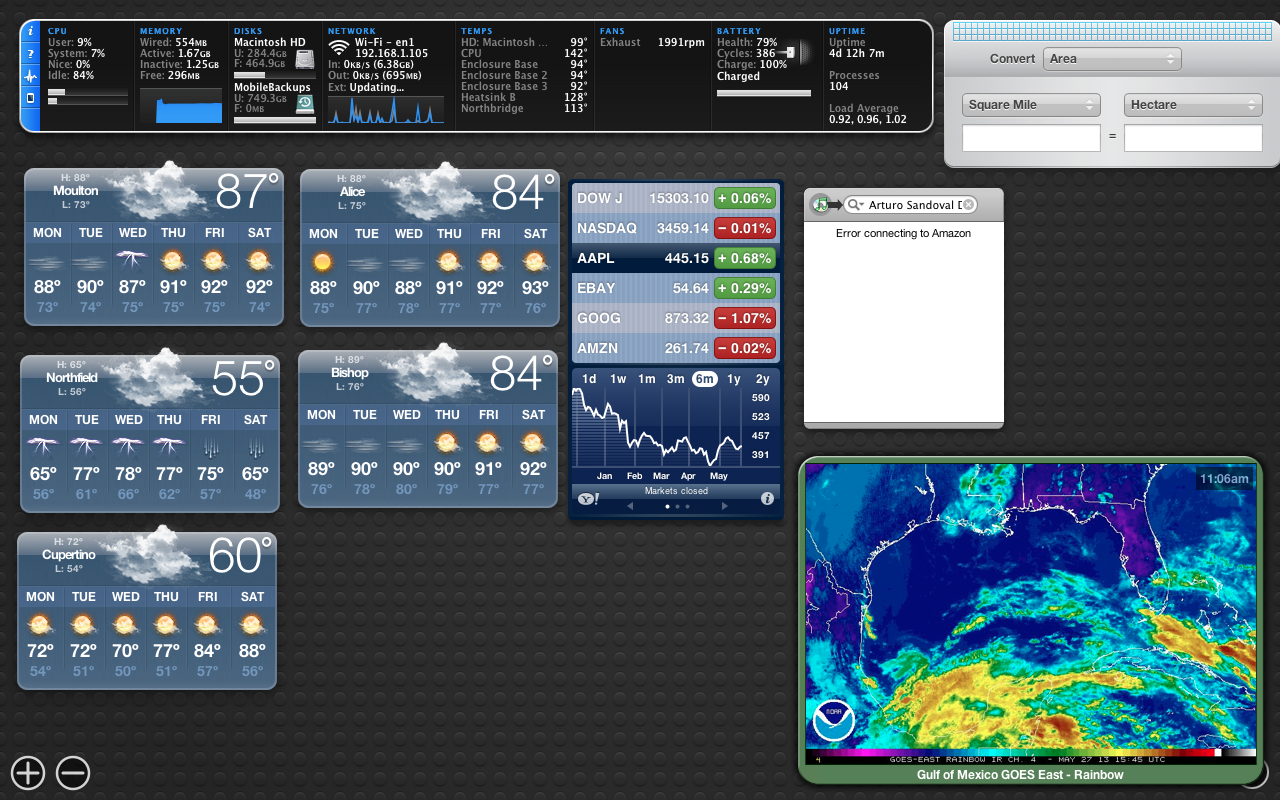Open Stocks widget info button

click(x=767, y=498)
